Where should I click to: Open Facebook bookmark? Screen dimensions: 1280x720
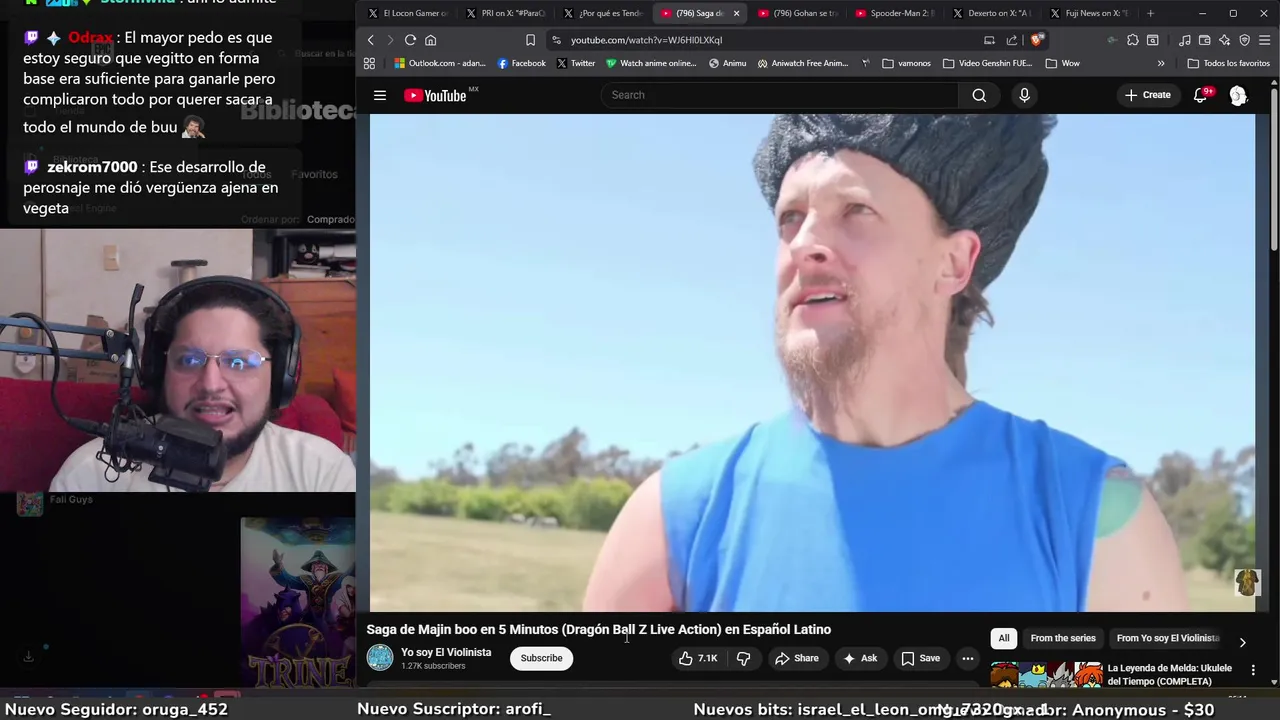(x=522, y=63)
